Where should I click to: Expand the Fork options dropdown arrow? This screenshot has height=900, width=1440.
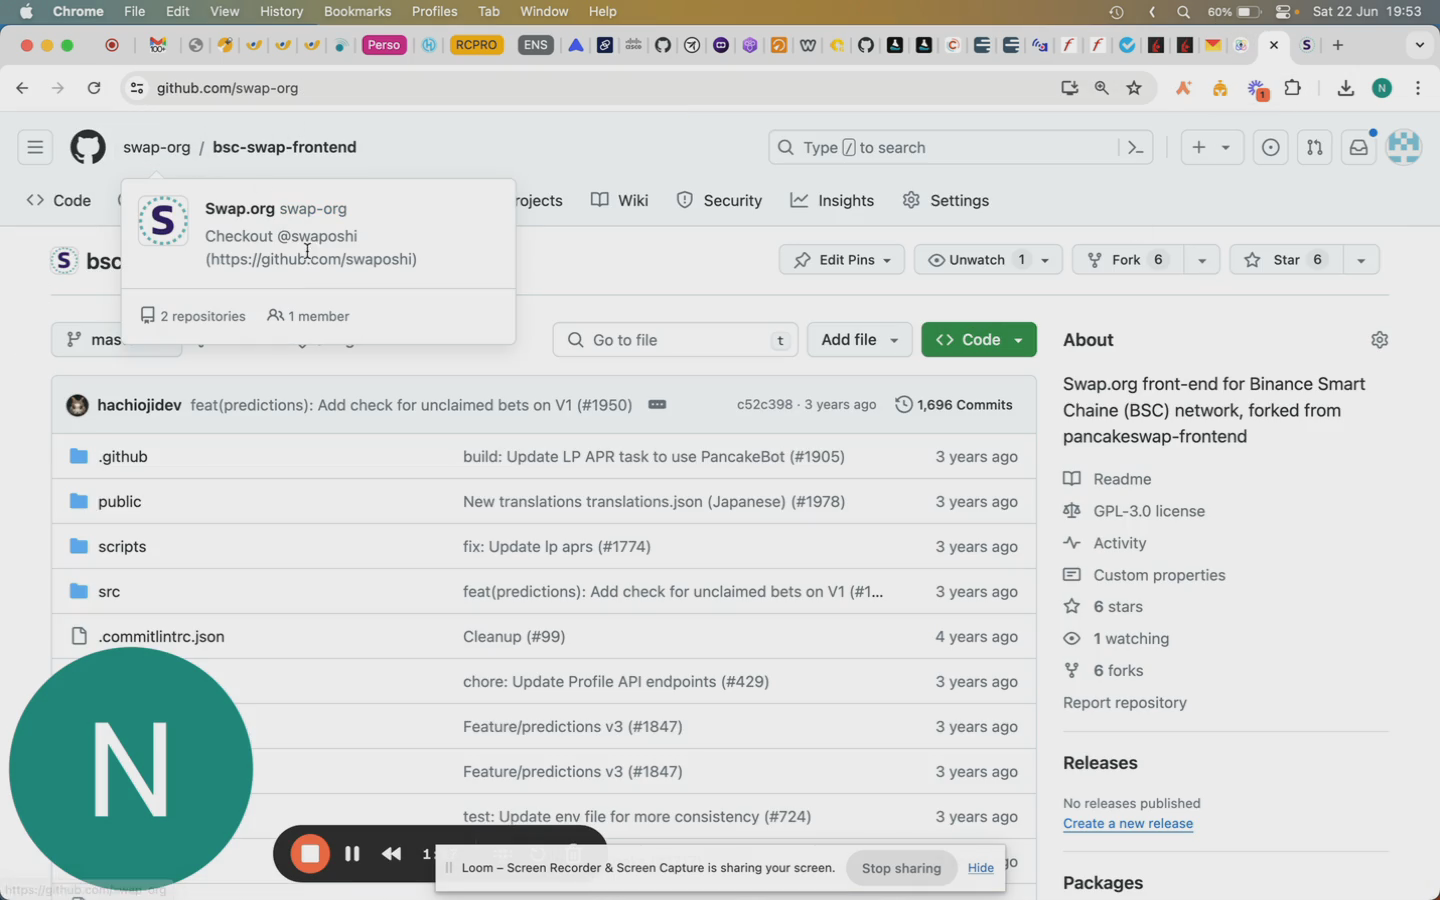tap(1202, 260)
